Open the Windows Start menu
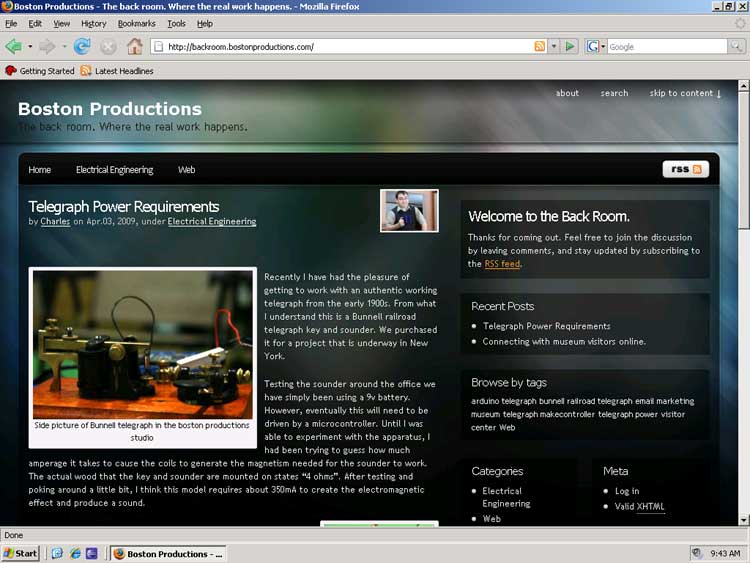This screenshot has height=563, width=750. point(20,553)
